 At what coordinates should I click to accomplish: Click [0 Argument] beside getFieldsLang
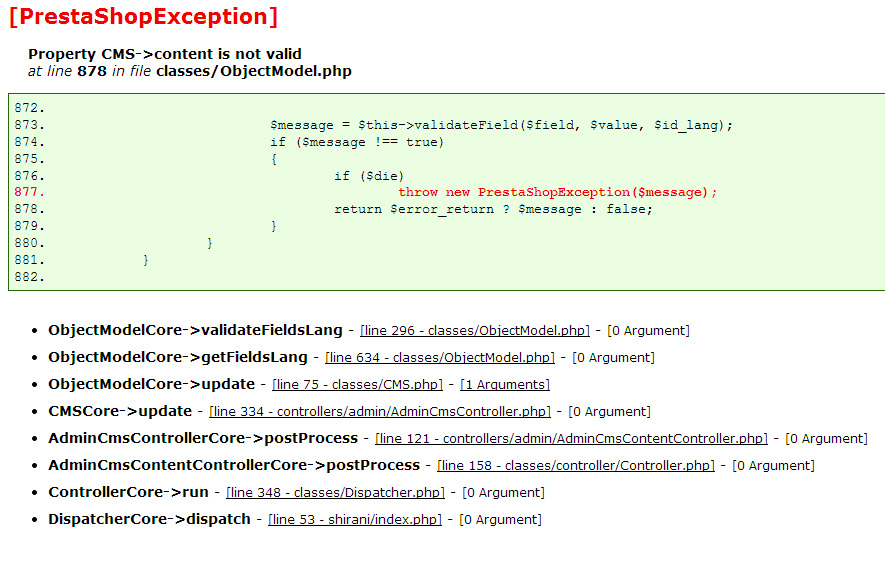[614, 358]
